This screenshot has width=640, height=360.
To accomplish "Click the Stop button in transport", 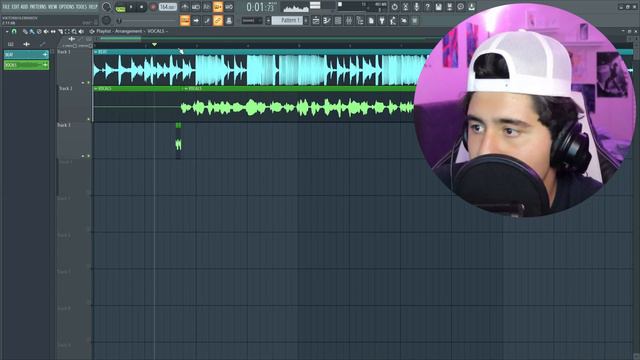I will tap(142, 7).
